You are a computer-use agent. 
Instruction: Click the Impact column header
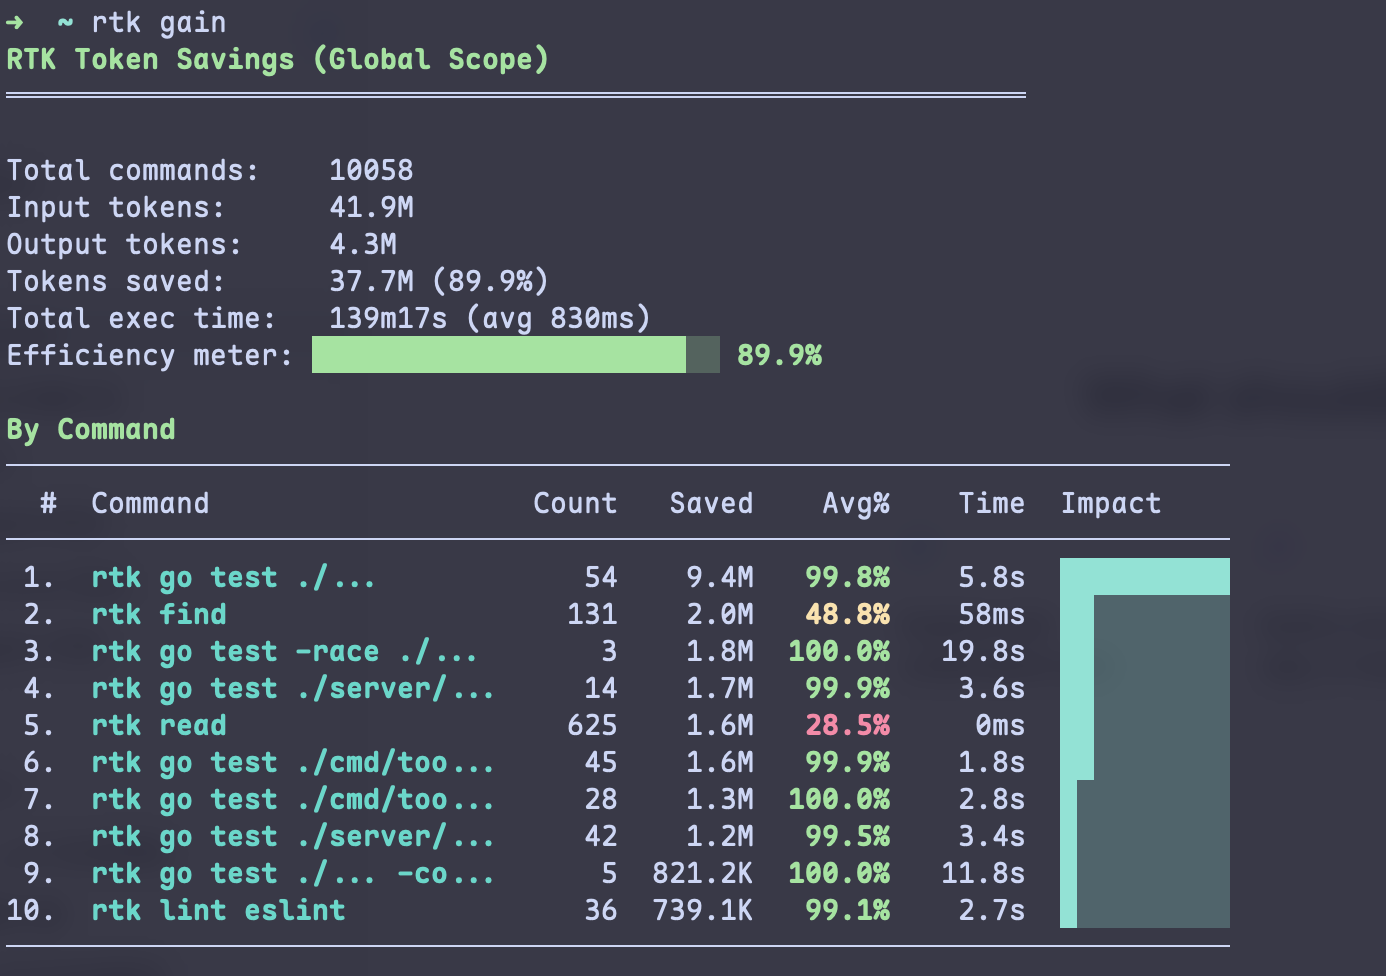coord(1111,503)
